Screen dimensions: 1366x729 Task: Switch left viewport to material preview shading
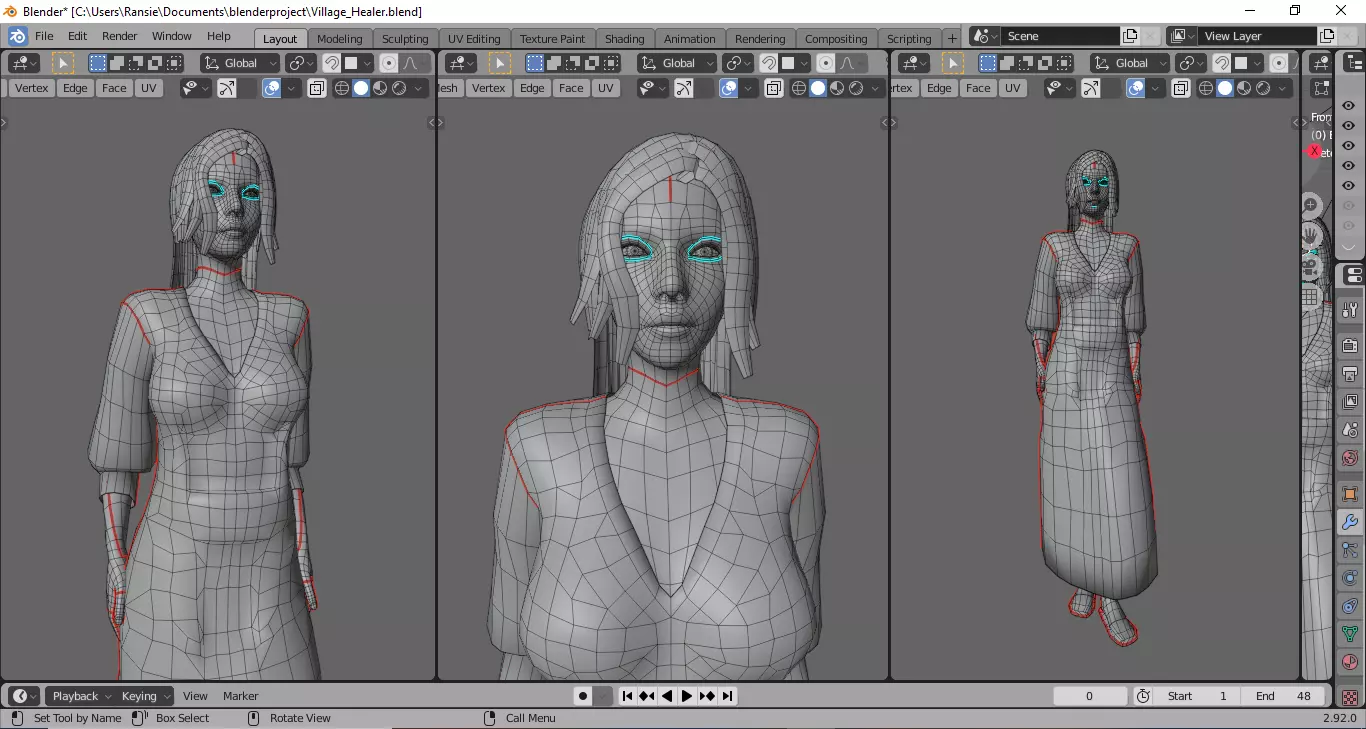[380, 88]
